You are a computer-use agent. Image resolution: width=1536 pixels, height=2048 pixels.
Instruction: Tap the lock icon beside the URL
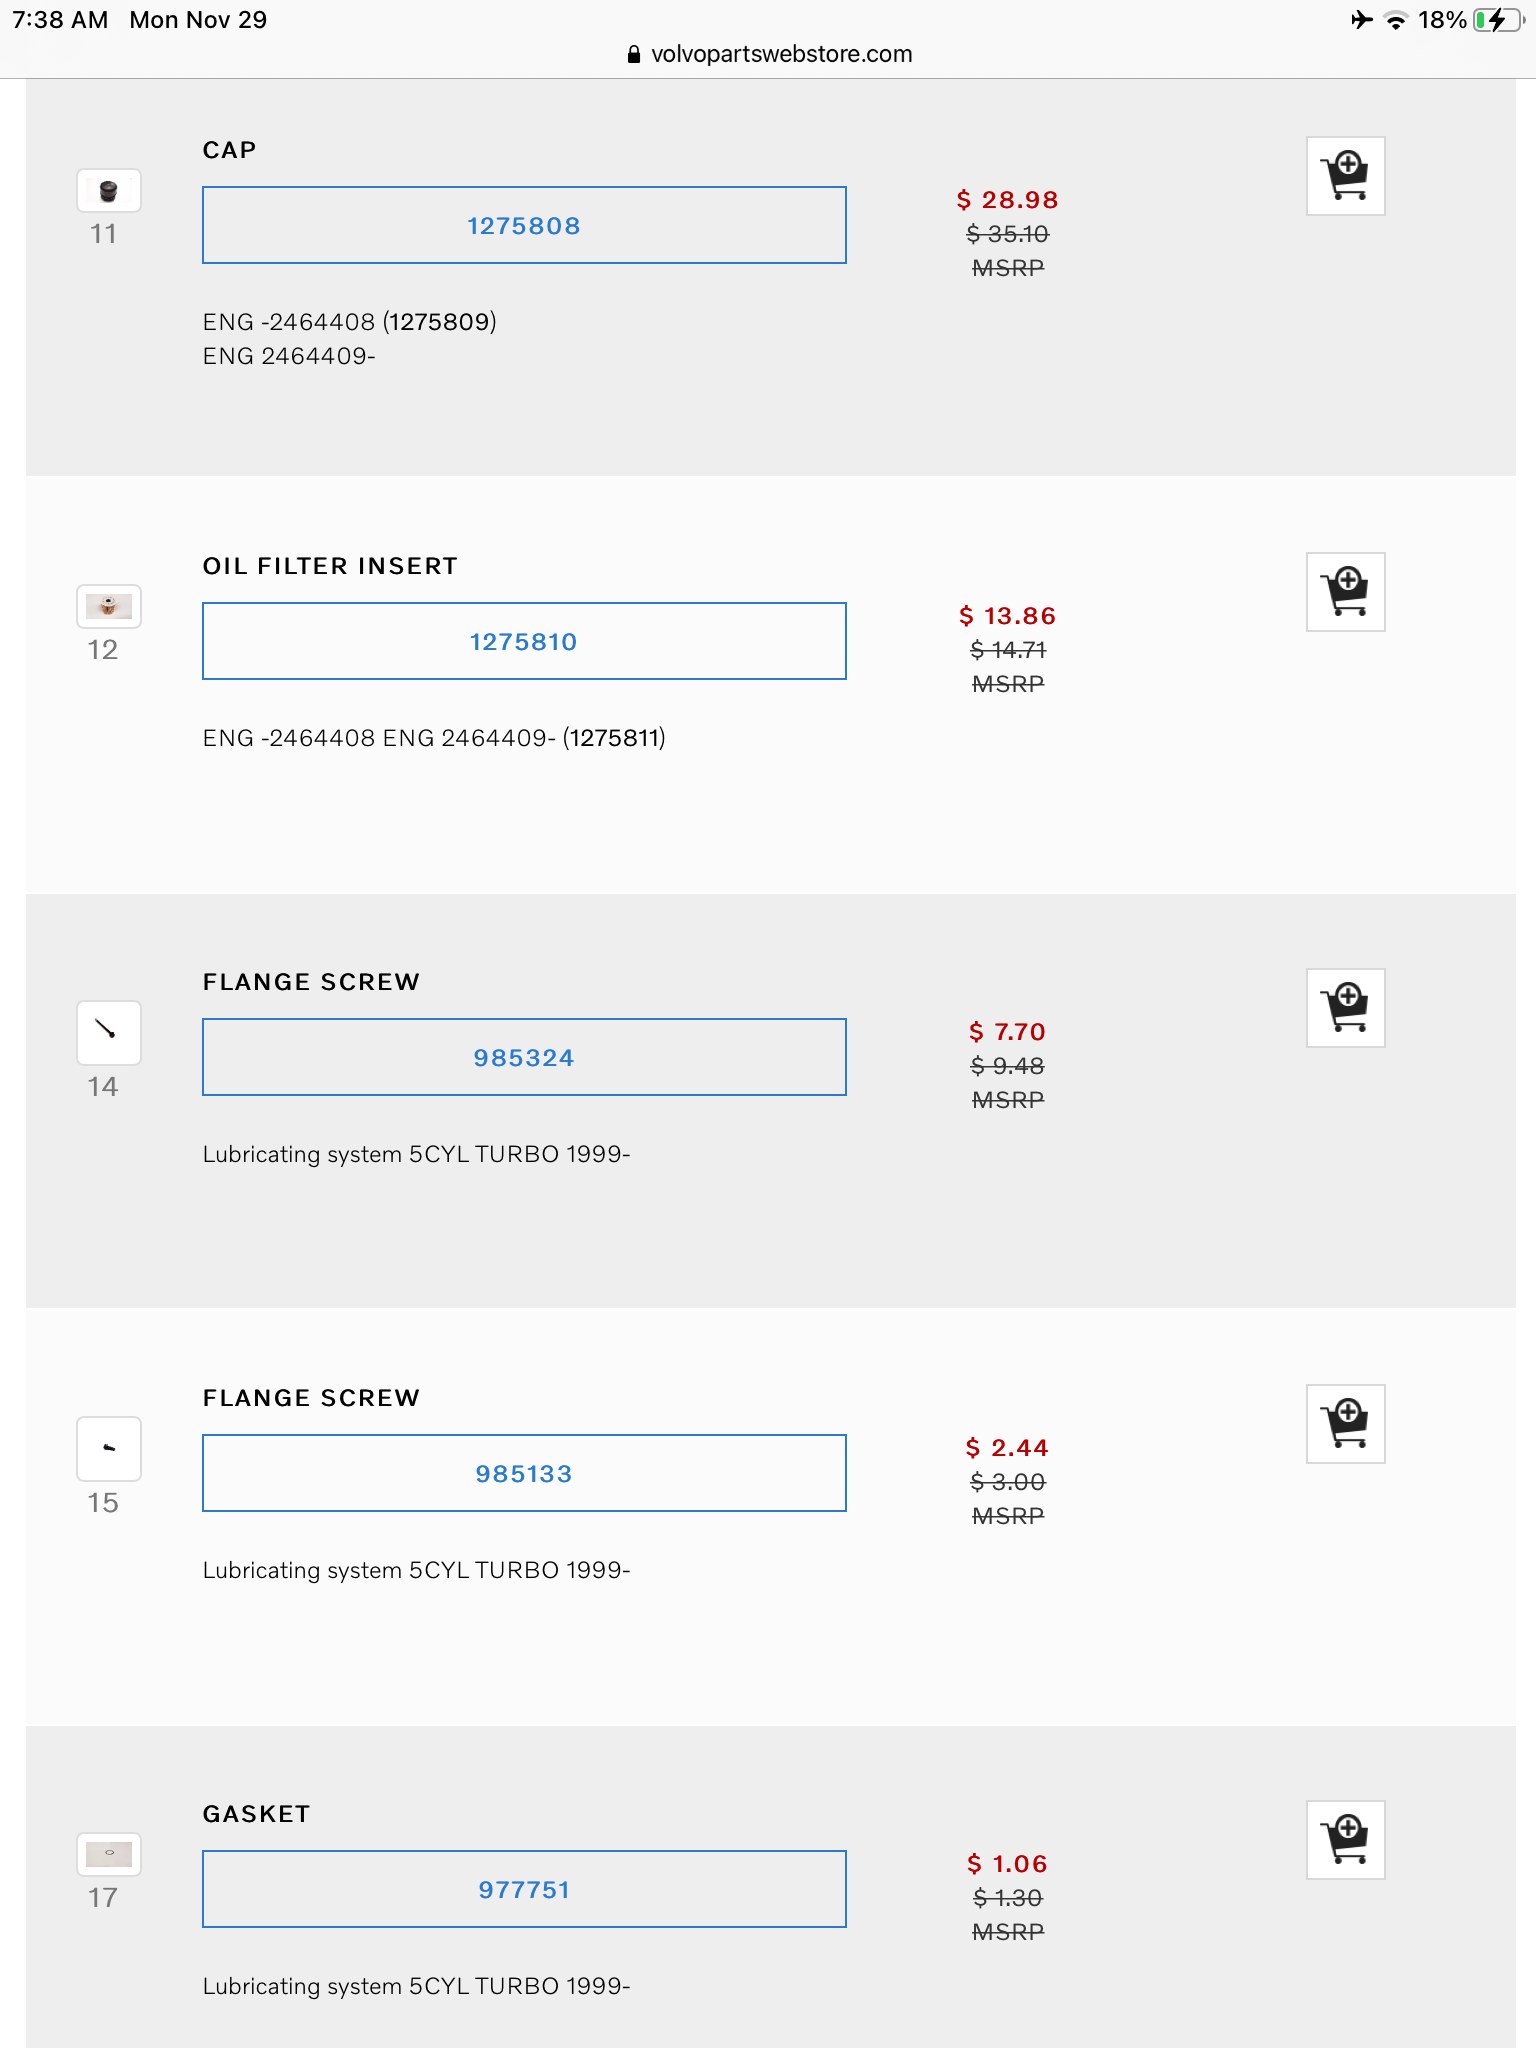(633, 55)
